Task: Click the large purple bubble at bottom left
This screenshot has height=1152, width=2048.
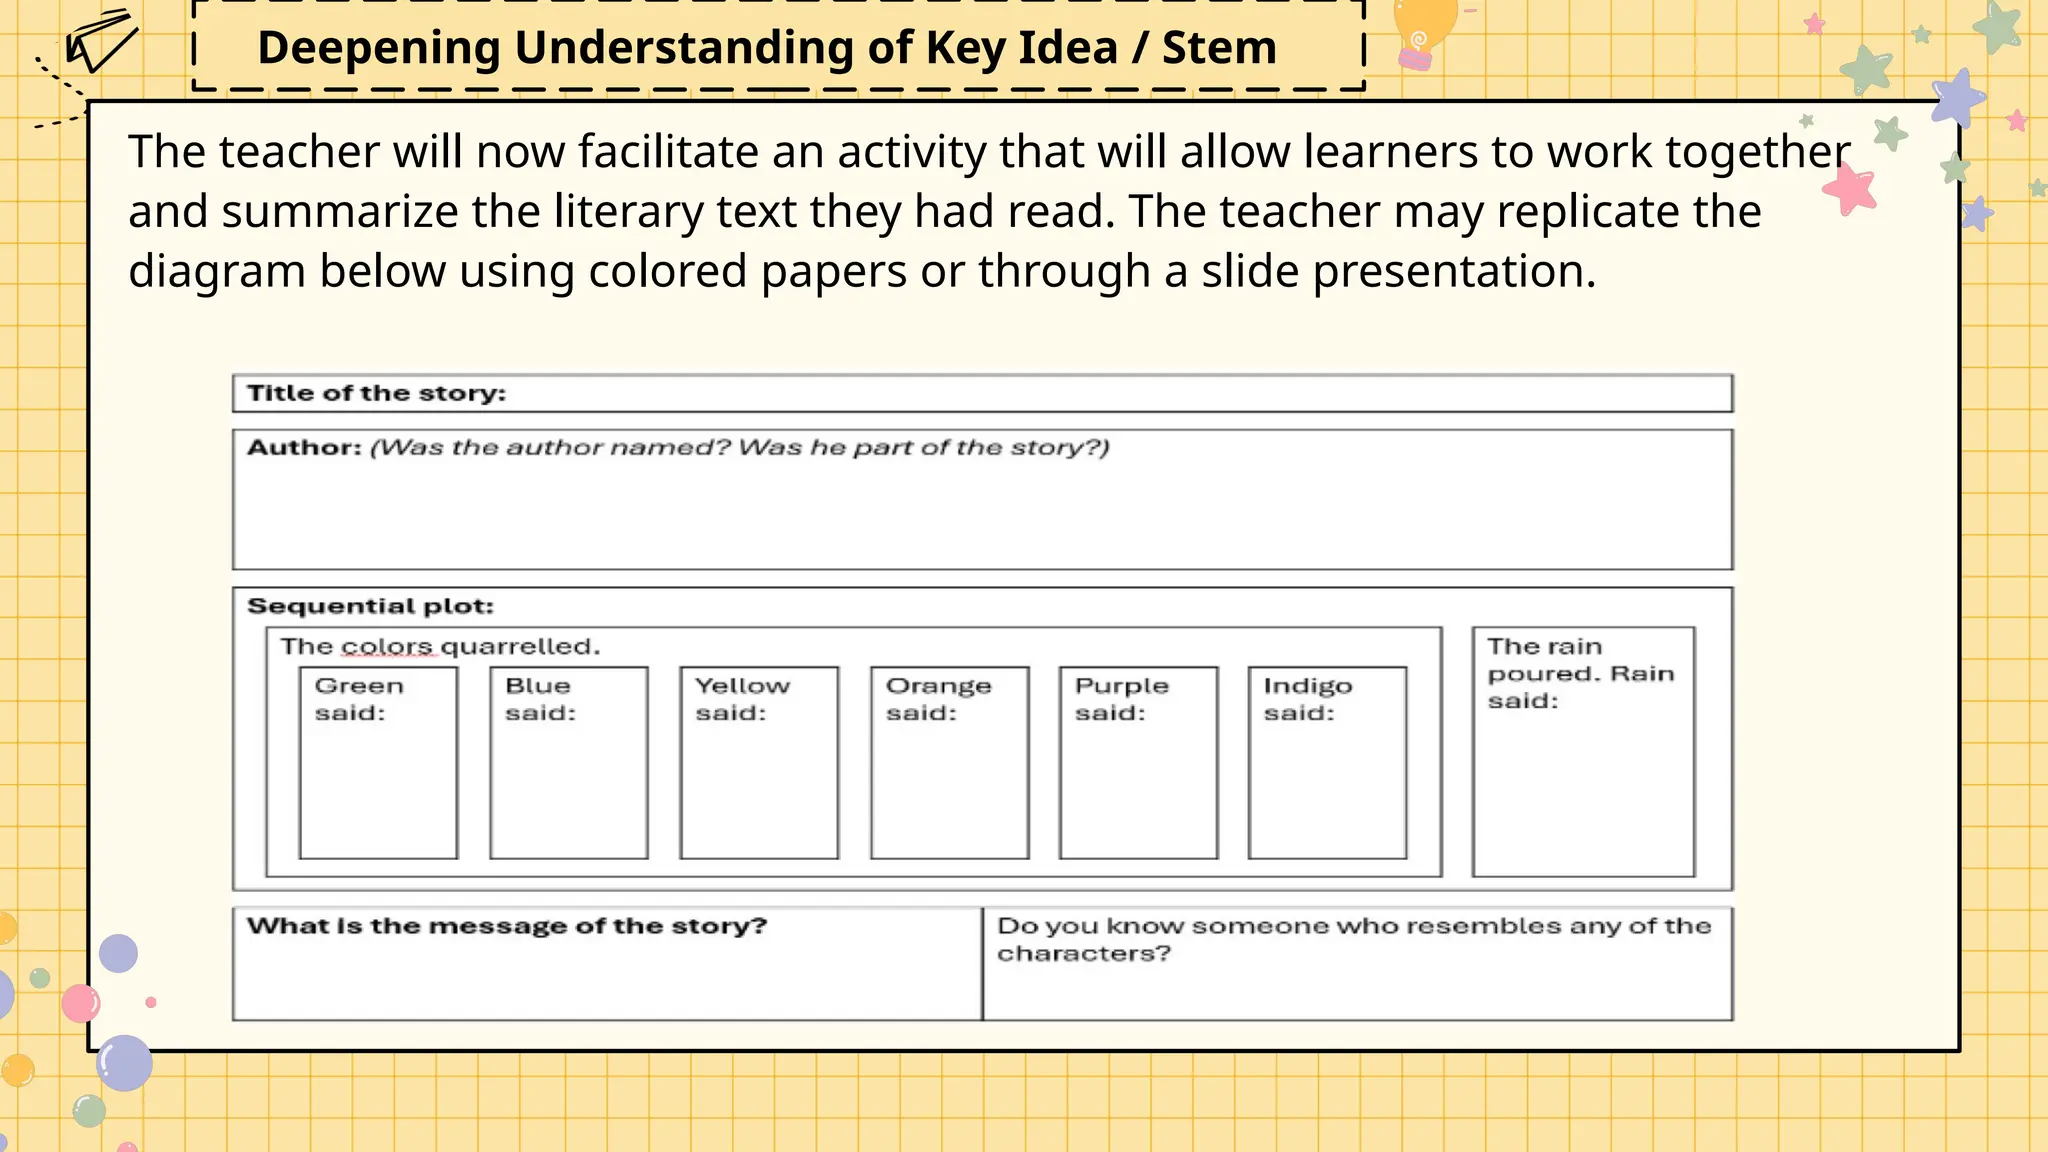Action: click(125, 1062)
